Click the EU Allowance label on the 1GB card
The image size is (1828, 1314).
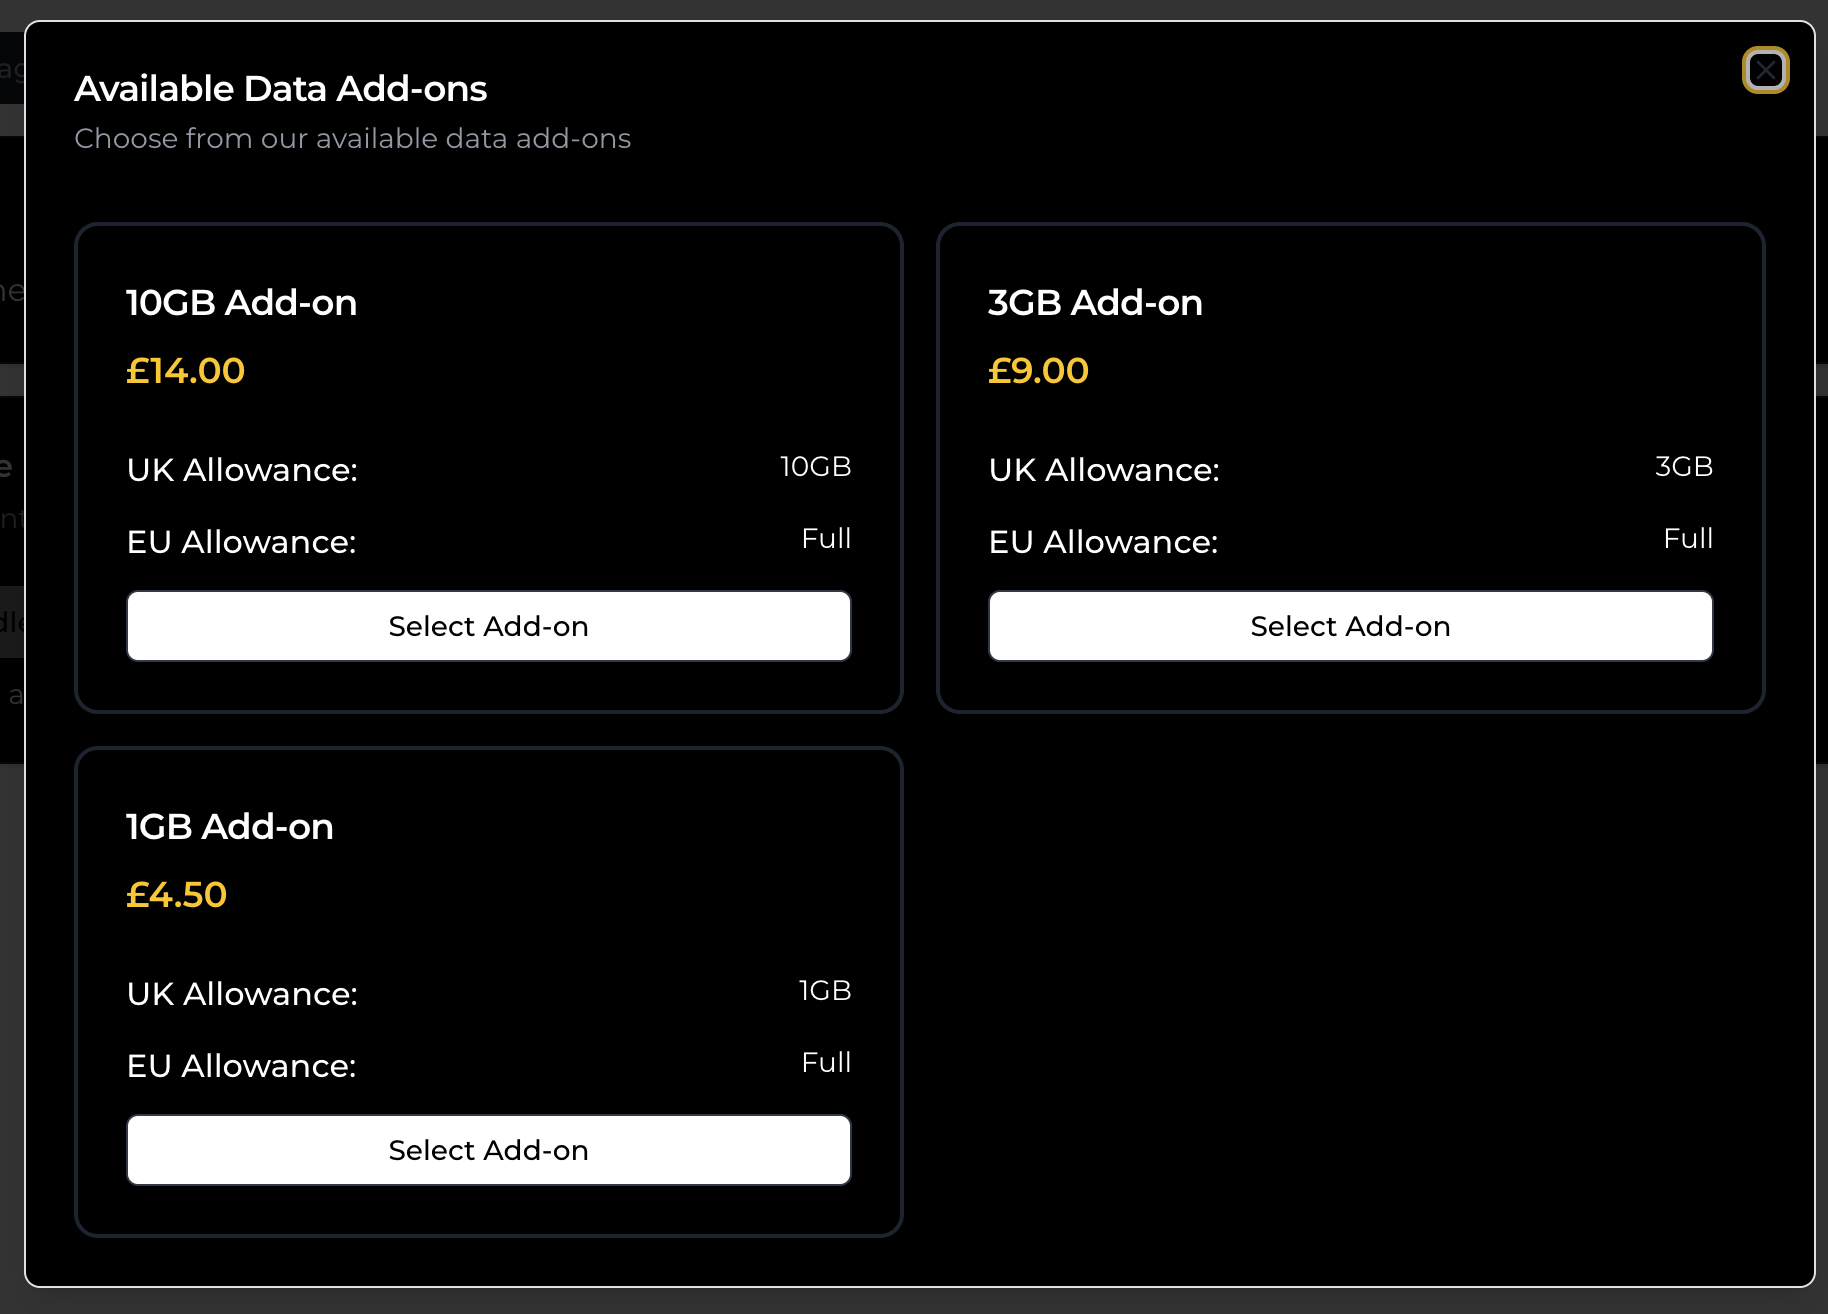click(241, 1066)
